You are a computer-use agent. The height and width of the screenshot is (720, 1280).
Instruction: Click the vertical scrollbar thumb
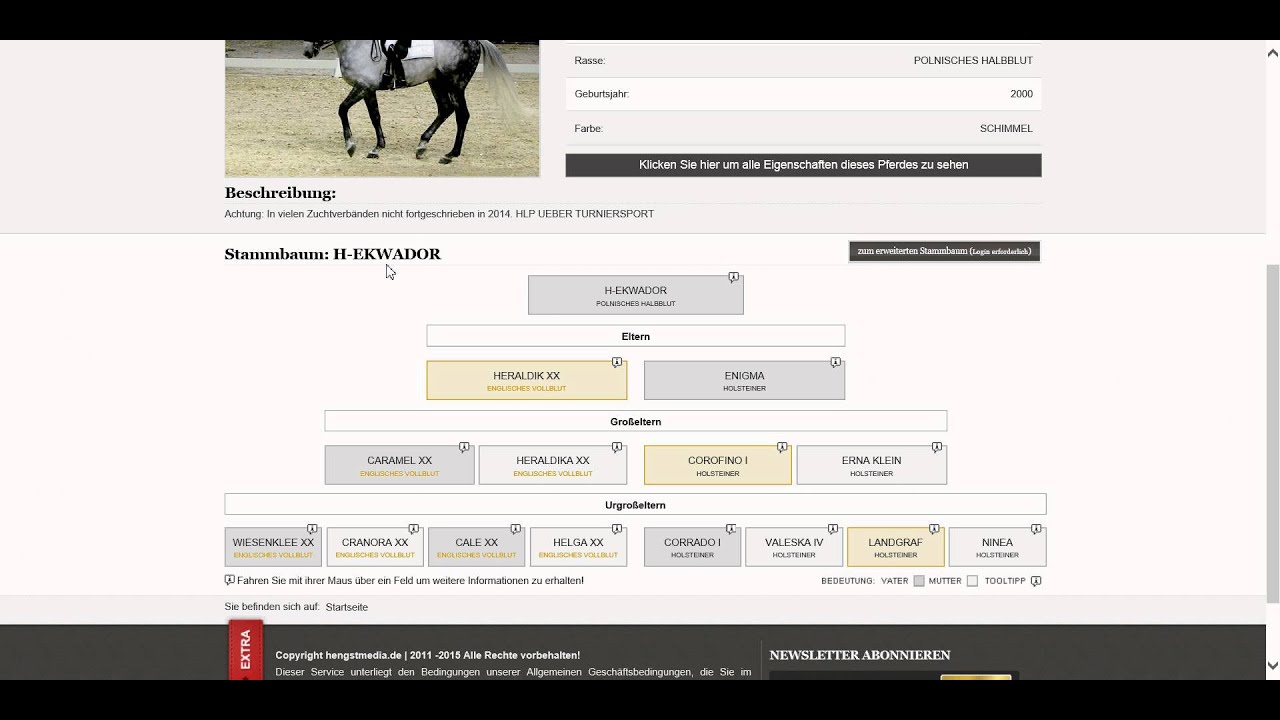pyautogui.click(x=1272, y=433)
